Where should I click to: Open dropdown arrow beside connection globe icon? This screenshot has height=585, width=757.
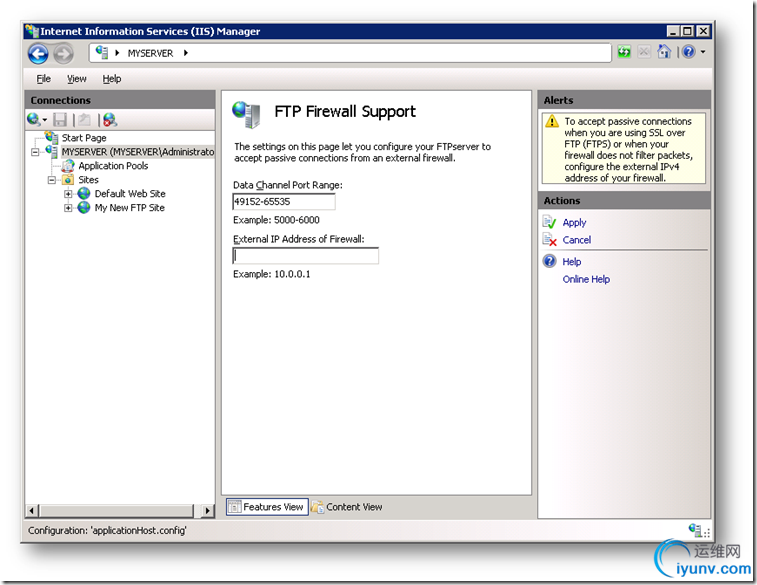(x=44, y=120)
